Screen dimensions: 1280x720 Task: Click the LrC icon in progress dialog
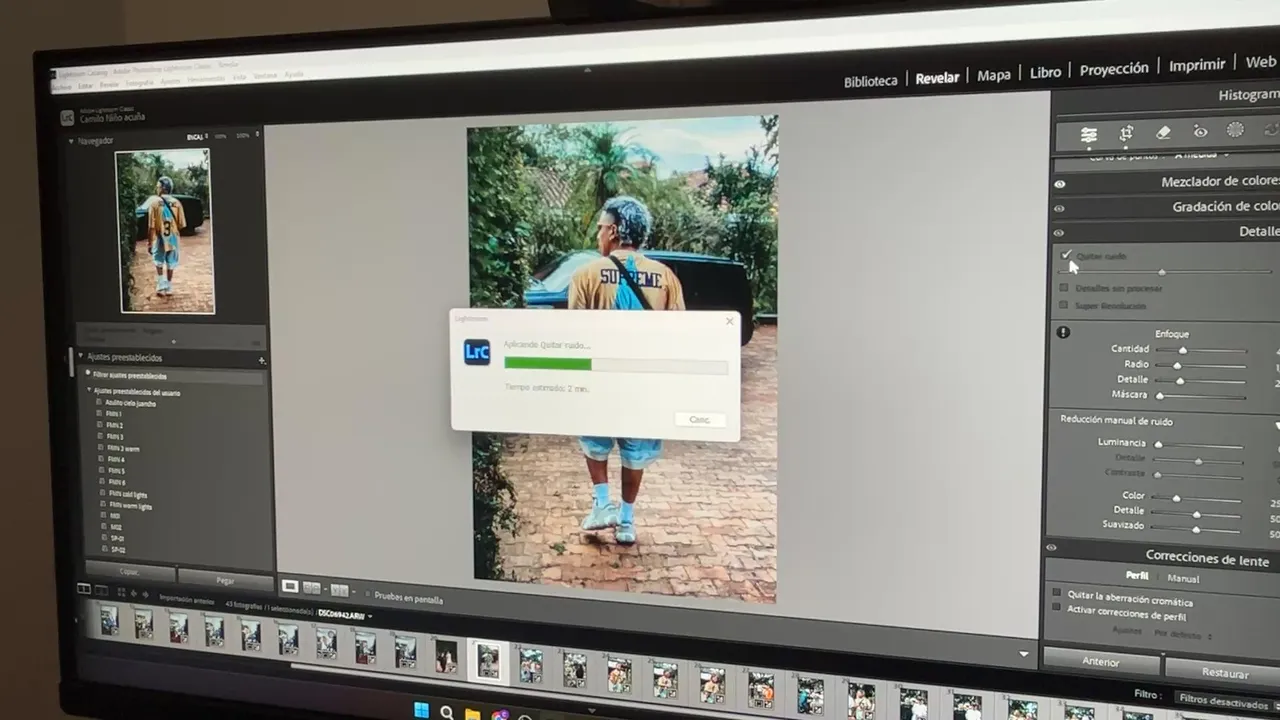[477, 352]
